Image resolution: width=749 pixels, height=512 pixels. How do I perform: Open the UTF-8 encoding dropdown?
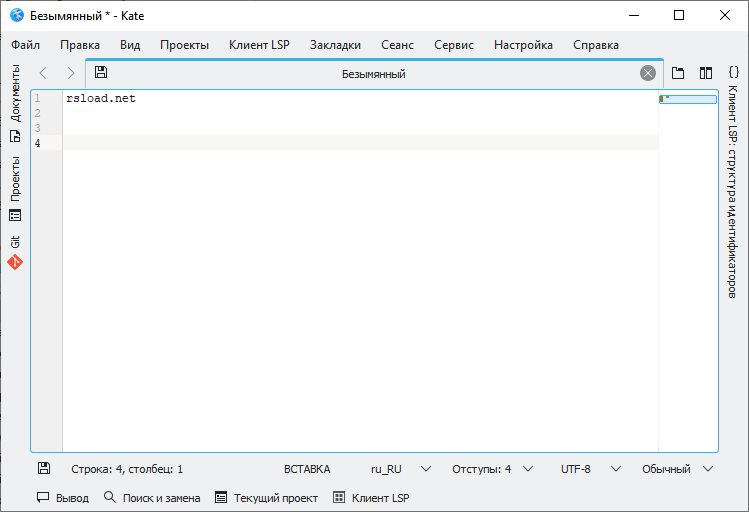(x=590, y=469)
